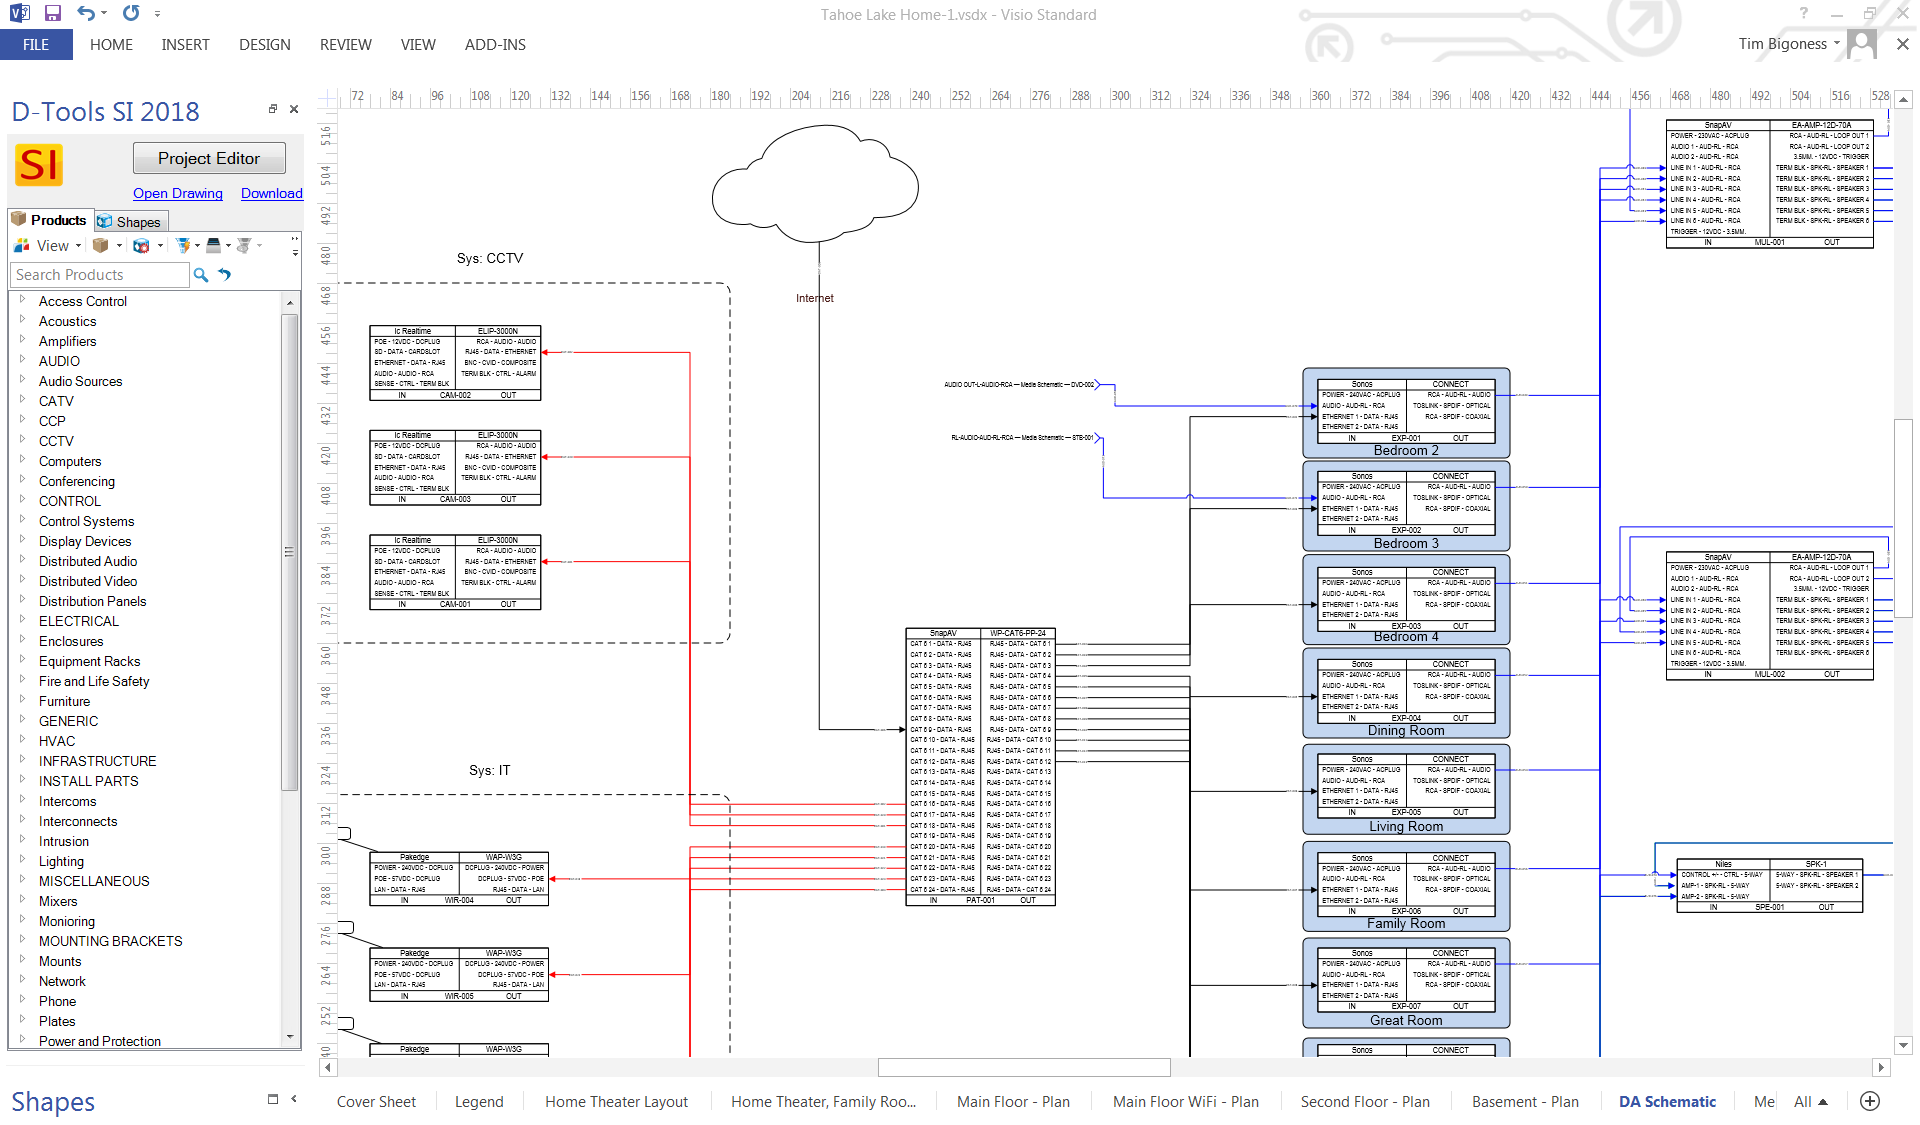Click the Project Editor button

click(x=209, y=158)
